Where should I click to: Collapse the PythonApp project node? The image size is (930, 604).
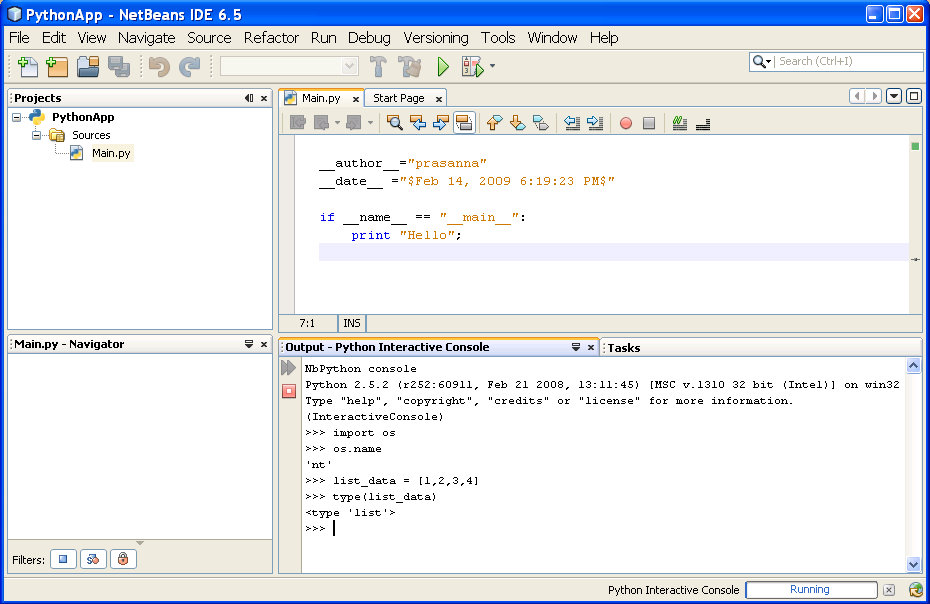[x=17, y=117]
